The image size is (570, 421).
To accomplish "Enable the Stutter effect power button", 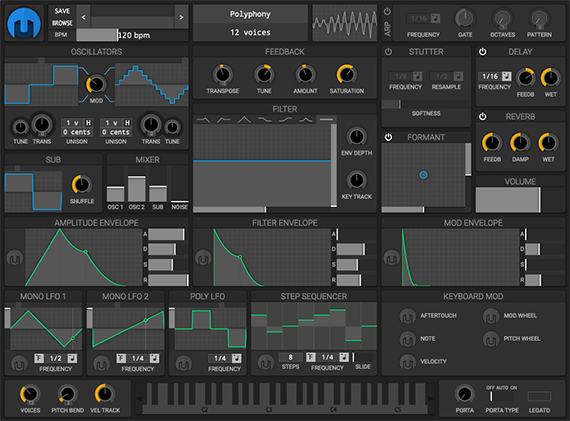I will [388, 52].
